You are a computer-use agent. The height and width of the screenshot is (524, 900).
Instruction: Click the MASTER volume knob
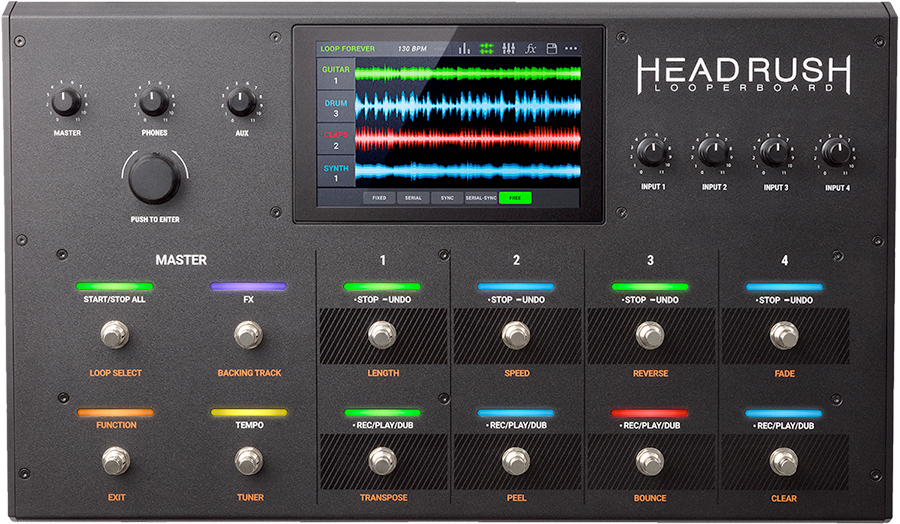pyautogui.click(x=66, y=103)
